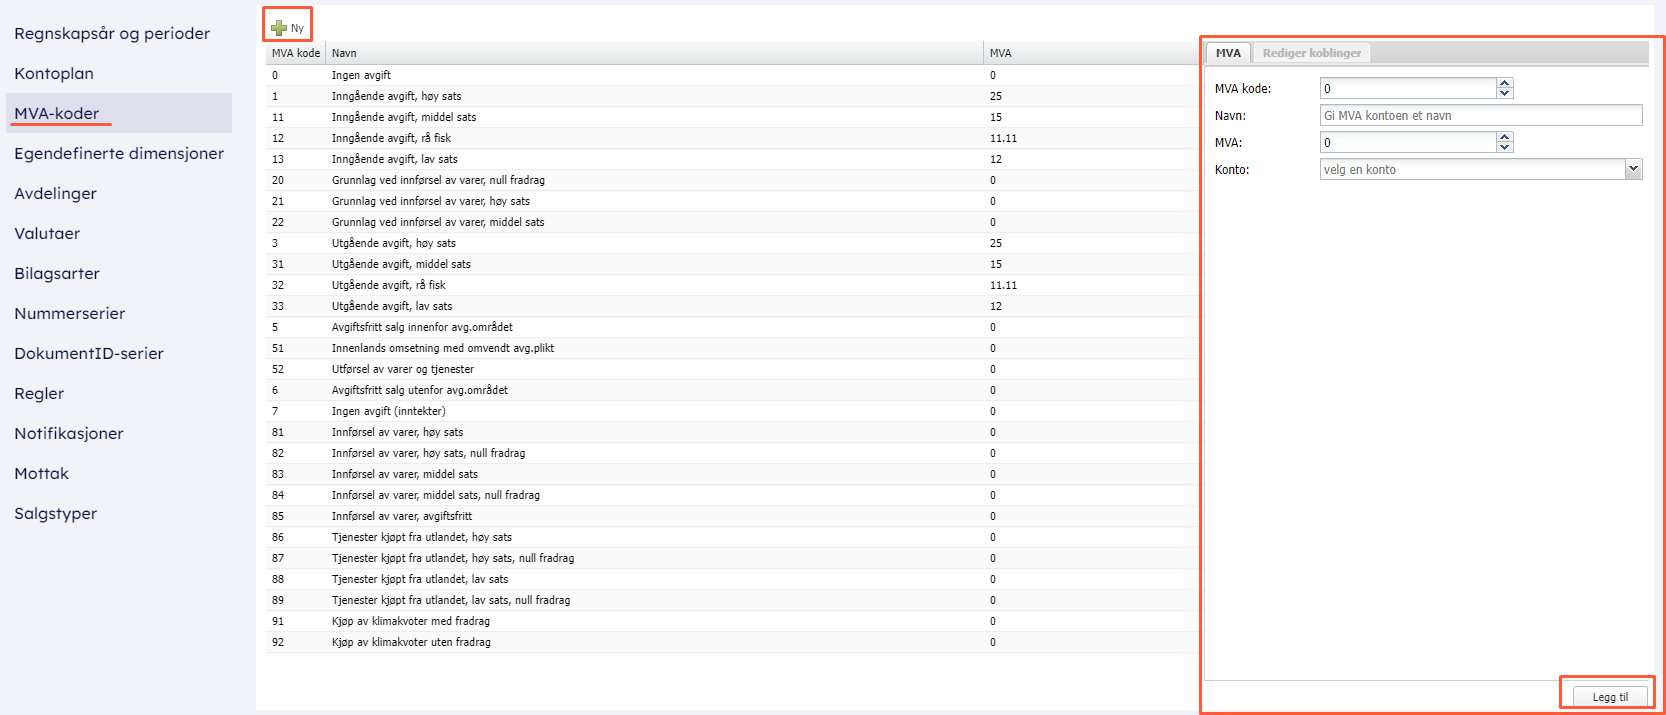Click the green plus Ny icon
This screenshot has width=1666, height=715.
(x=279, y=28)
